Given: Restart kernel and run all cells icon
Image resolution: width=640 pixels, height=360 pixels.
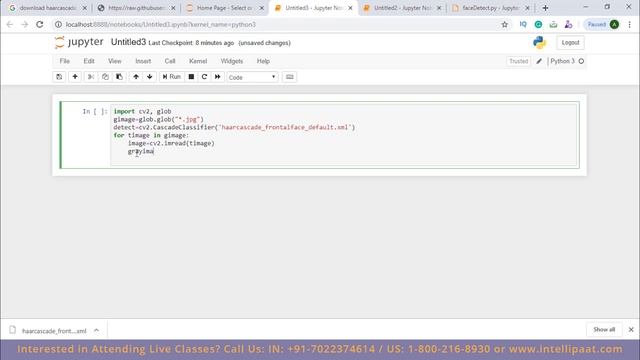Looking at the screenshot, I should pyautogui.click(x=218, y=77).
